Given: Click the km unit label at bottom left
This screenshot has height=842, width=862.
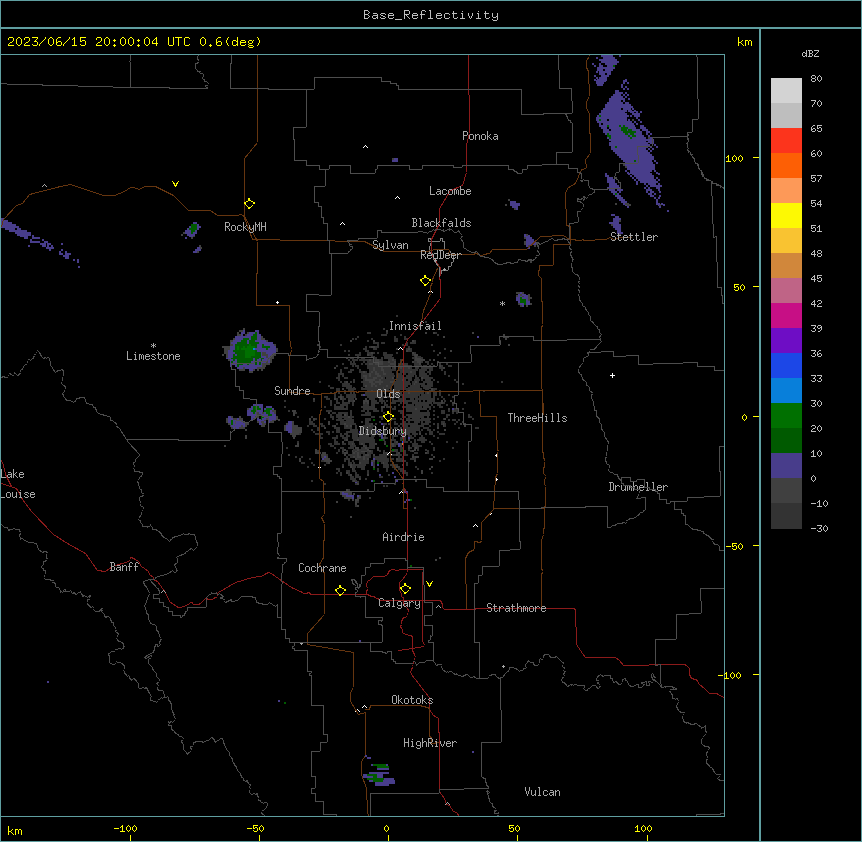Looking at the screenshot, I should click(x=15, y=830).
